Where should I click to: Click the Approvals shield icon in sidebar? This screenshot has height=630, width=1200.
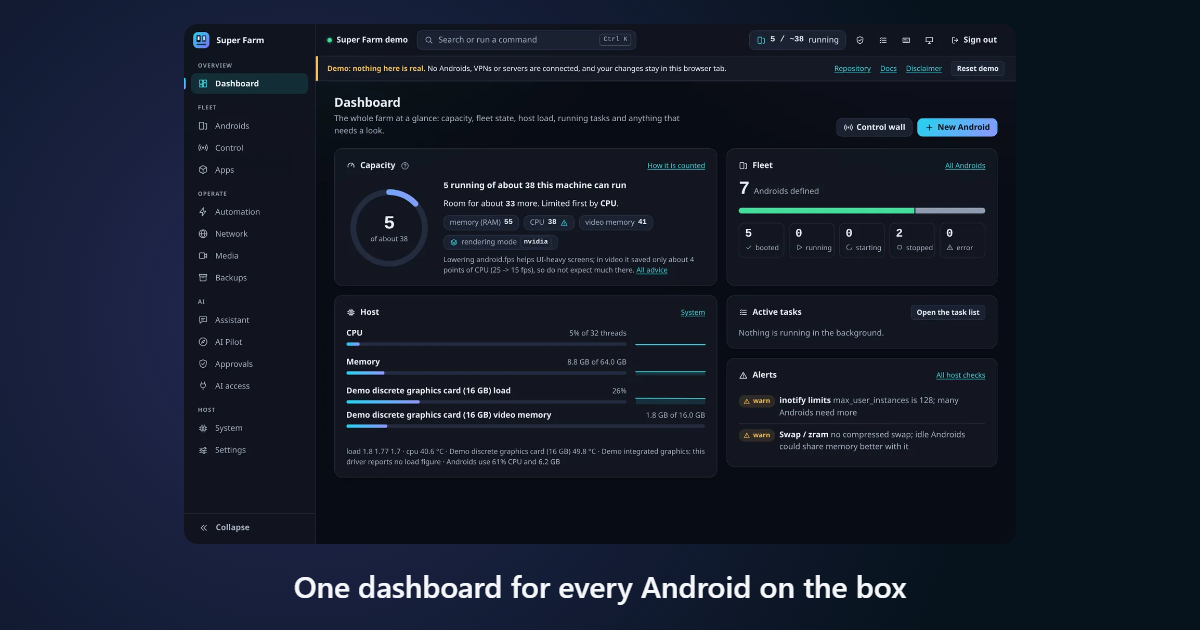[x=203, y=364]
